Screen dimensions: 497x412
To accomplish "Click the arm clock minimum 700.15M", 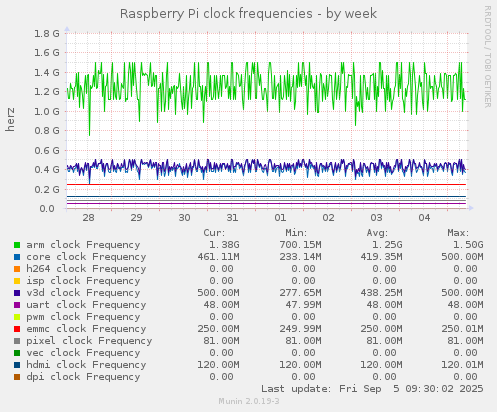I will [x=300, y=245].
